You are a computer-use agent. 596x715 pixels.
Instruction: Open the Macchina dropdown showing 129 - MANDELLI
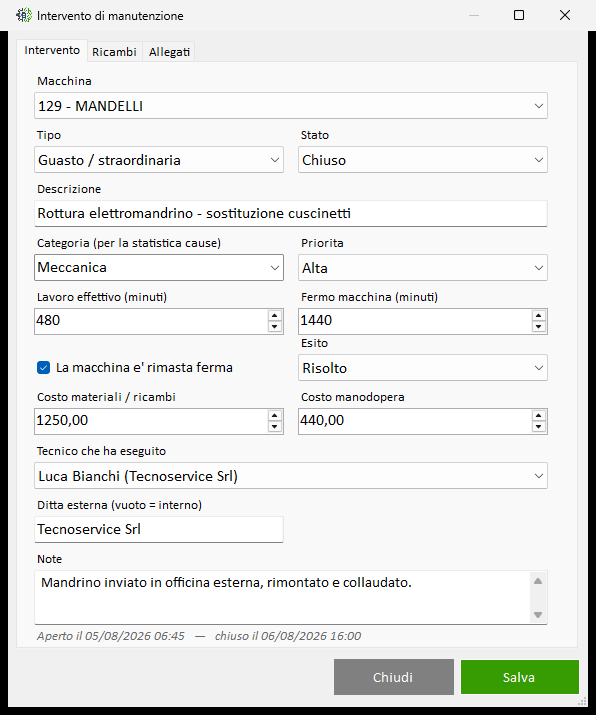291,106
